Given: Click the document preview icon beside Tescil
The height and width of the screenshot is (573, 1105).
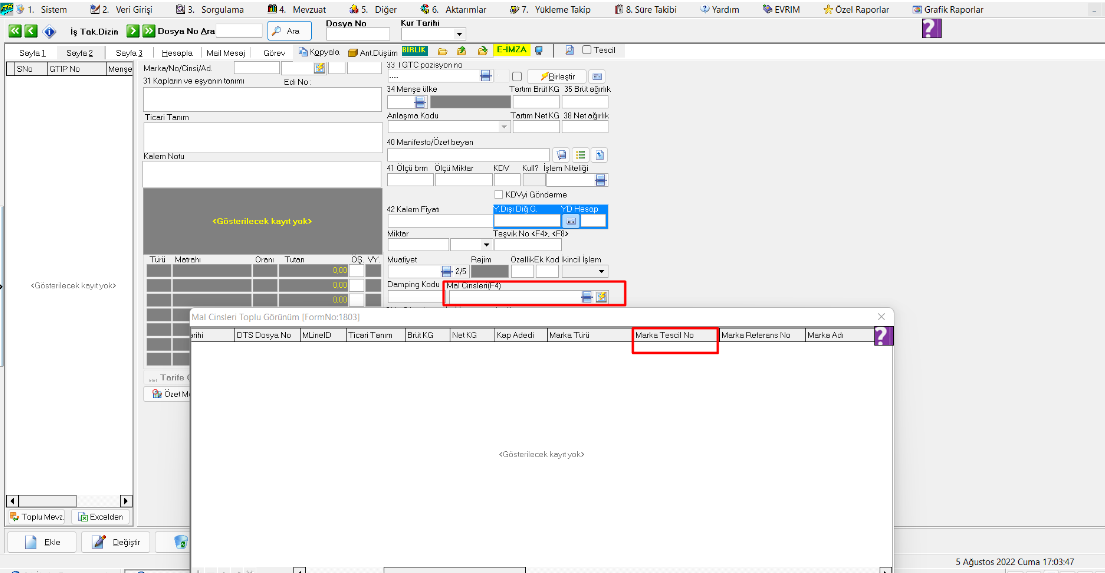Looking at the screenshot, I should pyautogui.click(x=569, y=51).
